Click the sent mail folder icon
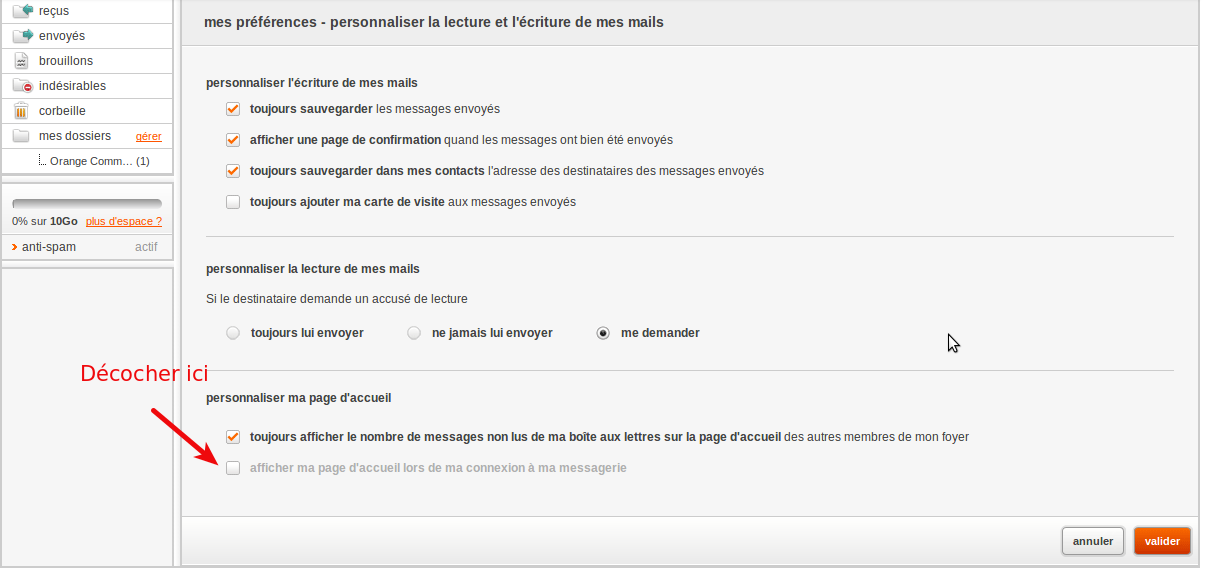Screen dimensions: 1206x571 pyautogui.click(x=21, y=36)
